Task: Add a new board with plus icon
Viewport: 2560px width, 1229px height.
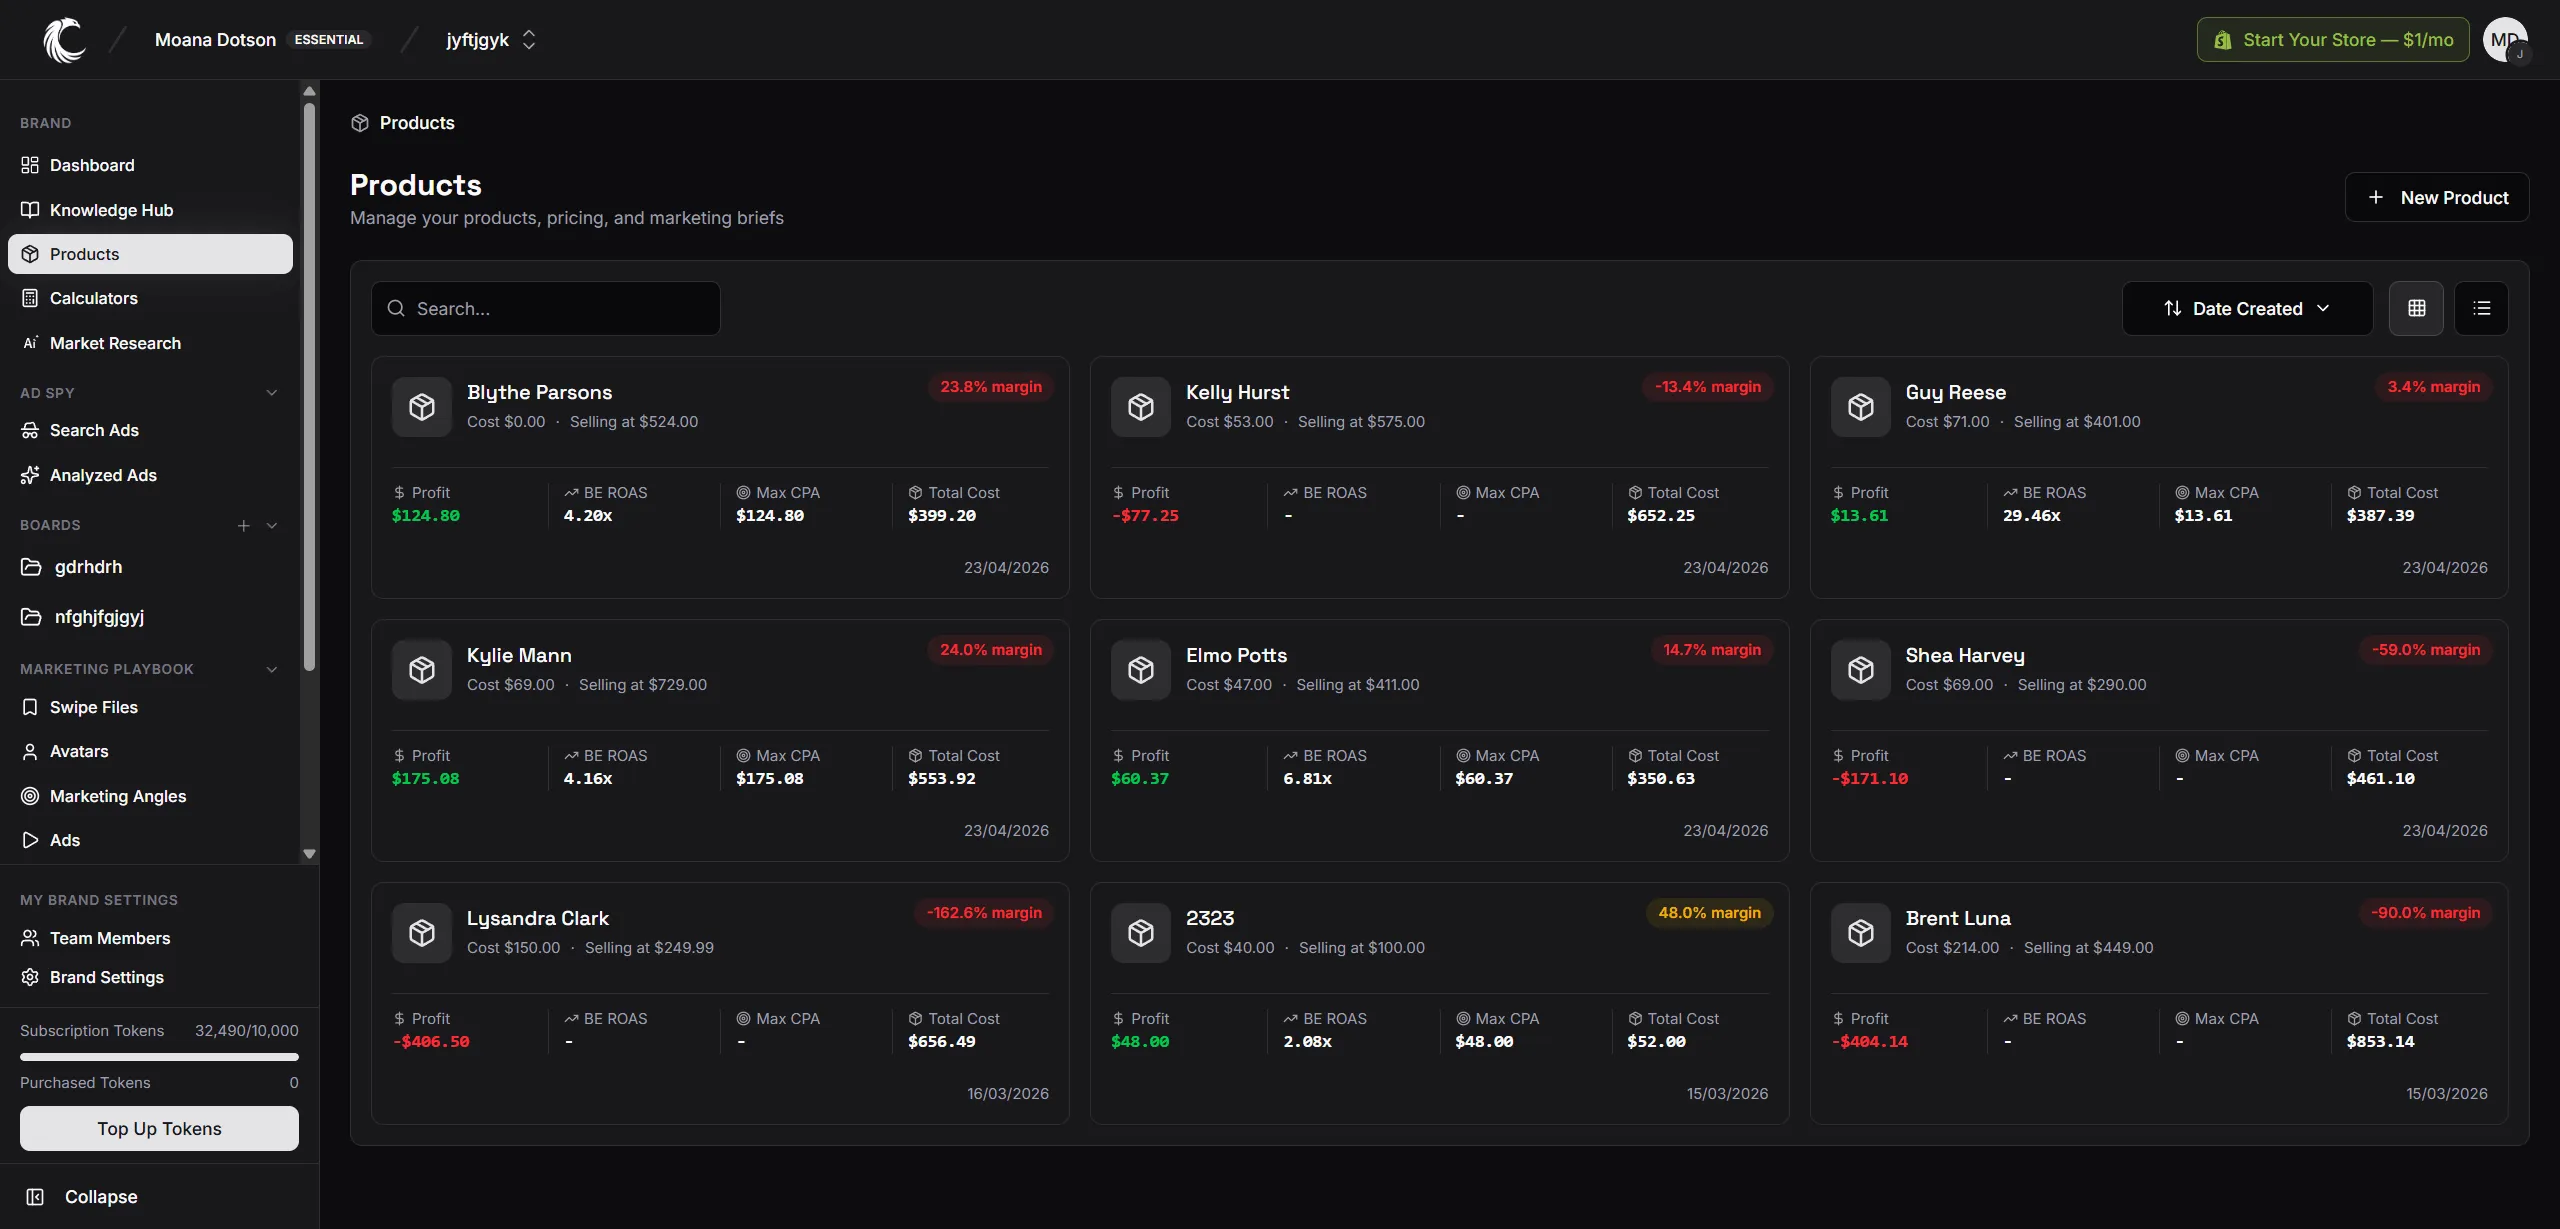Action: pos(243,525)
